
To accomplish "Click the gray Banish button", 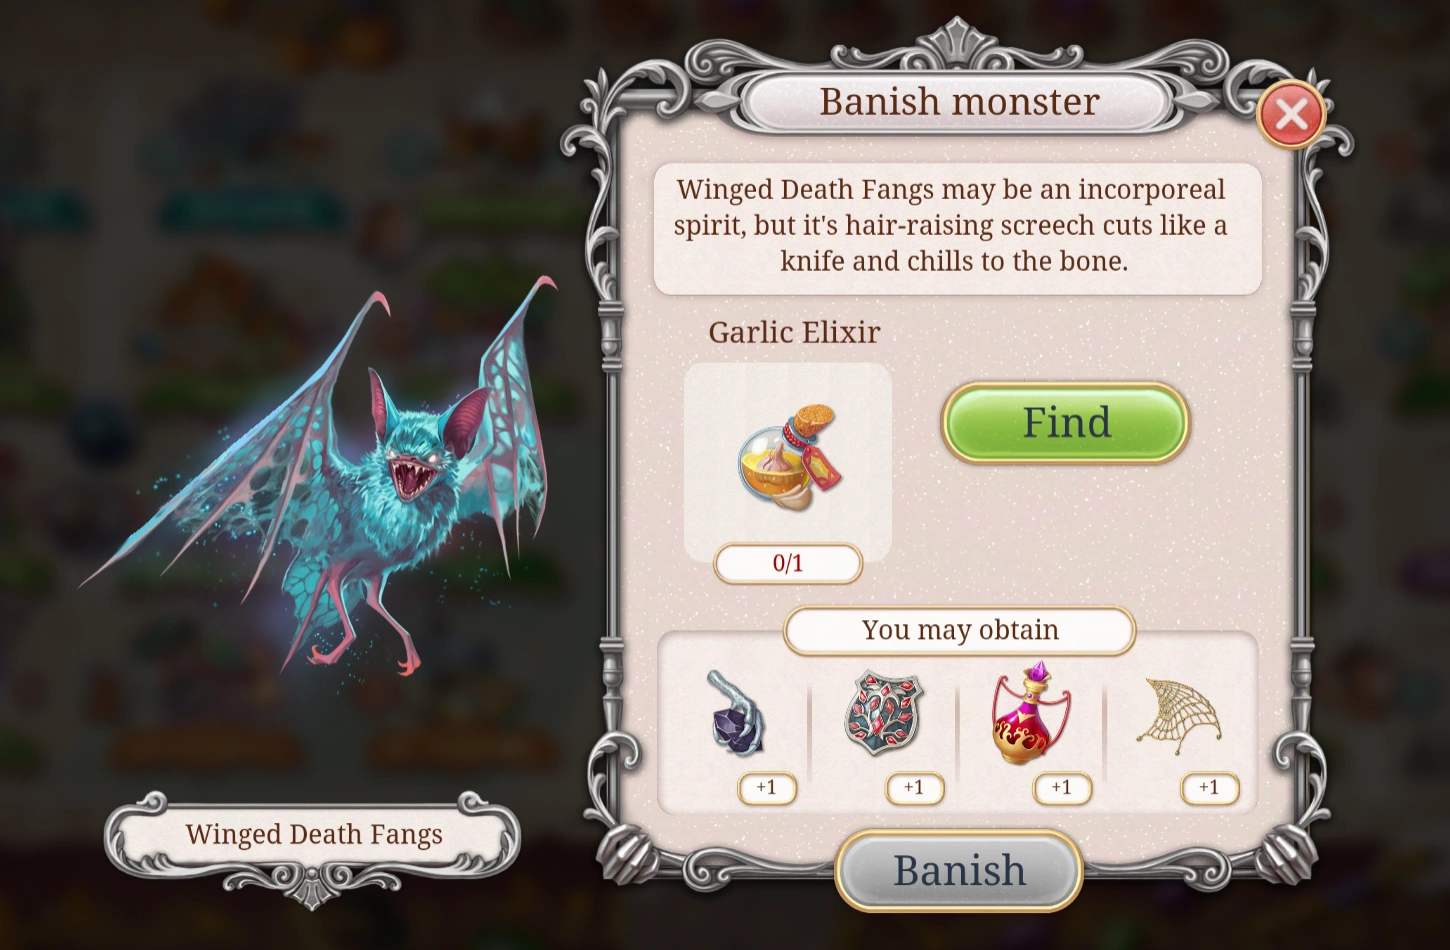I will 959,870.
